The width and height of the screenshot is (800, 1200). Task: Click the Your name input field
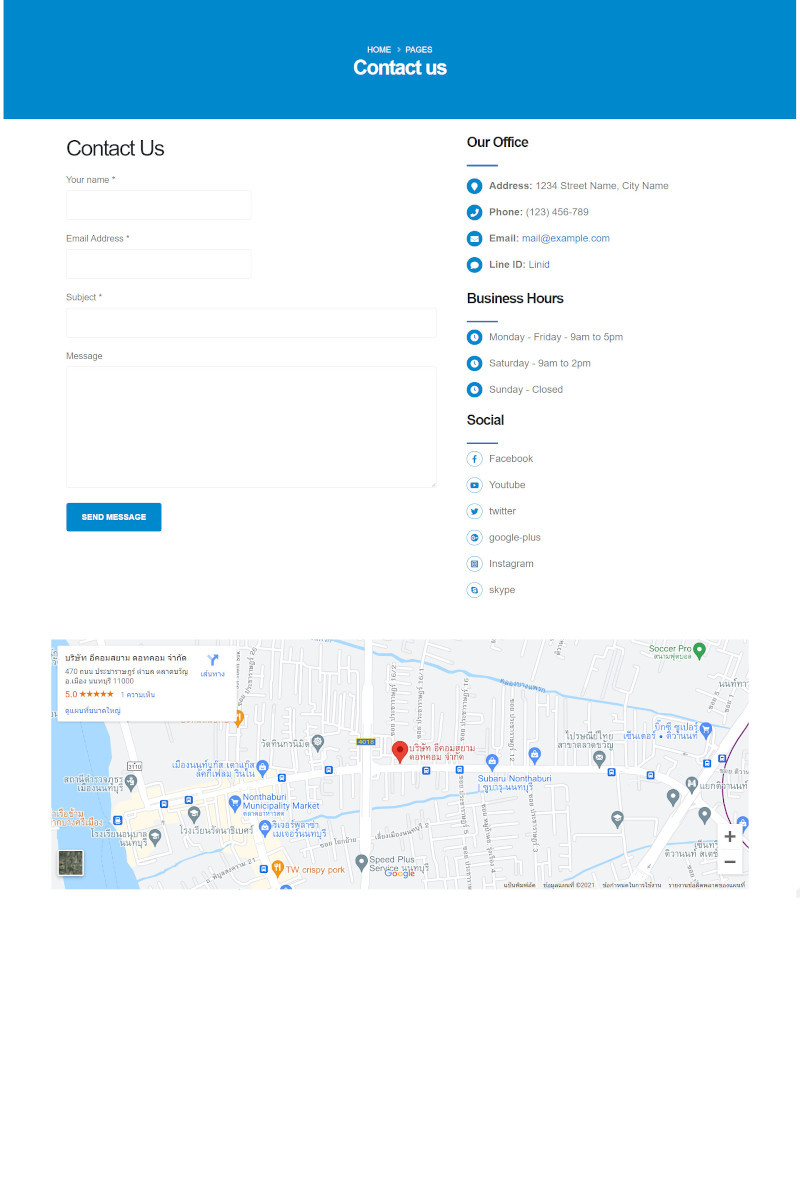point(158,205)
